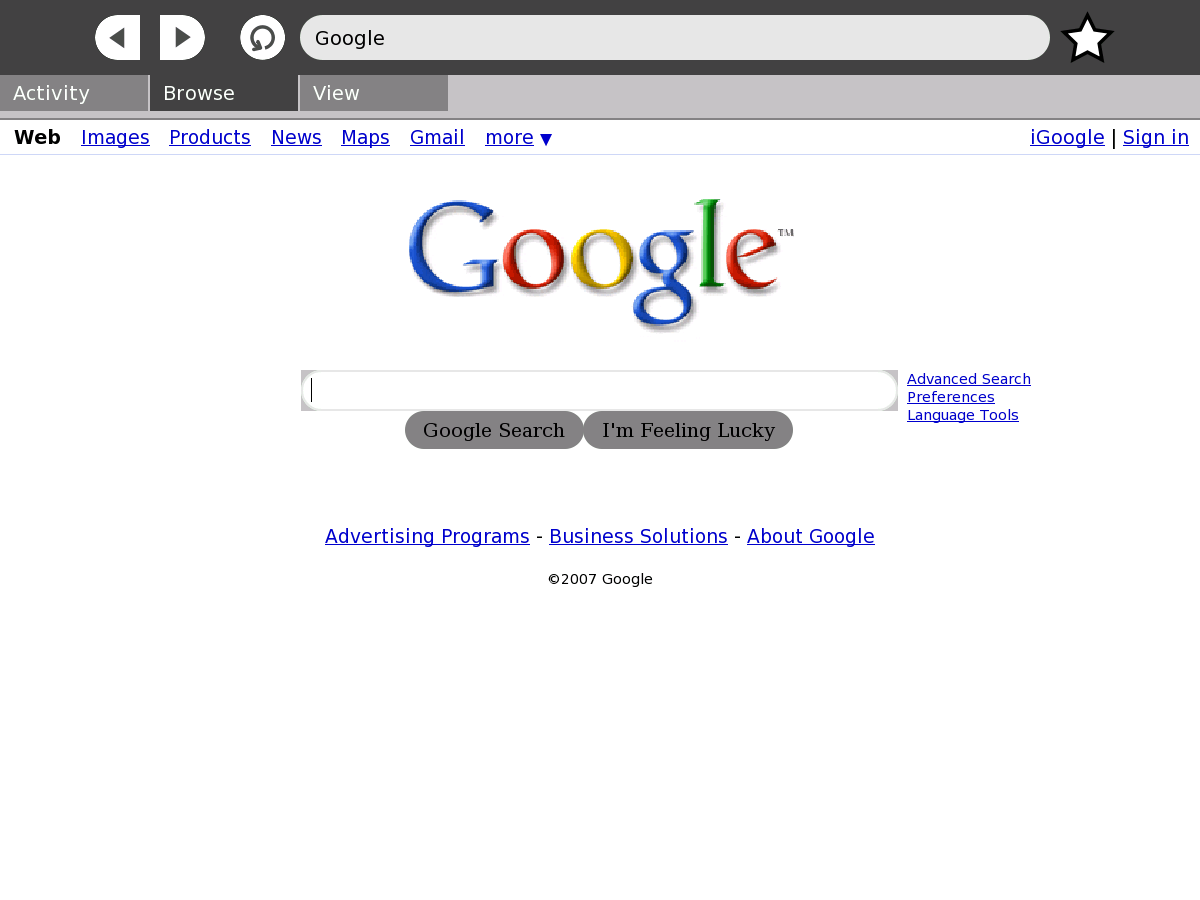Viewport: 1200px width, 900px height.
Task: Go back with the left arrow button
Action: 117,38
